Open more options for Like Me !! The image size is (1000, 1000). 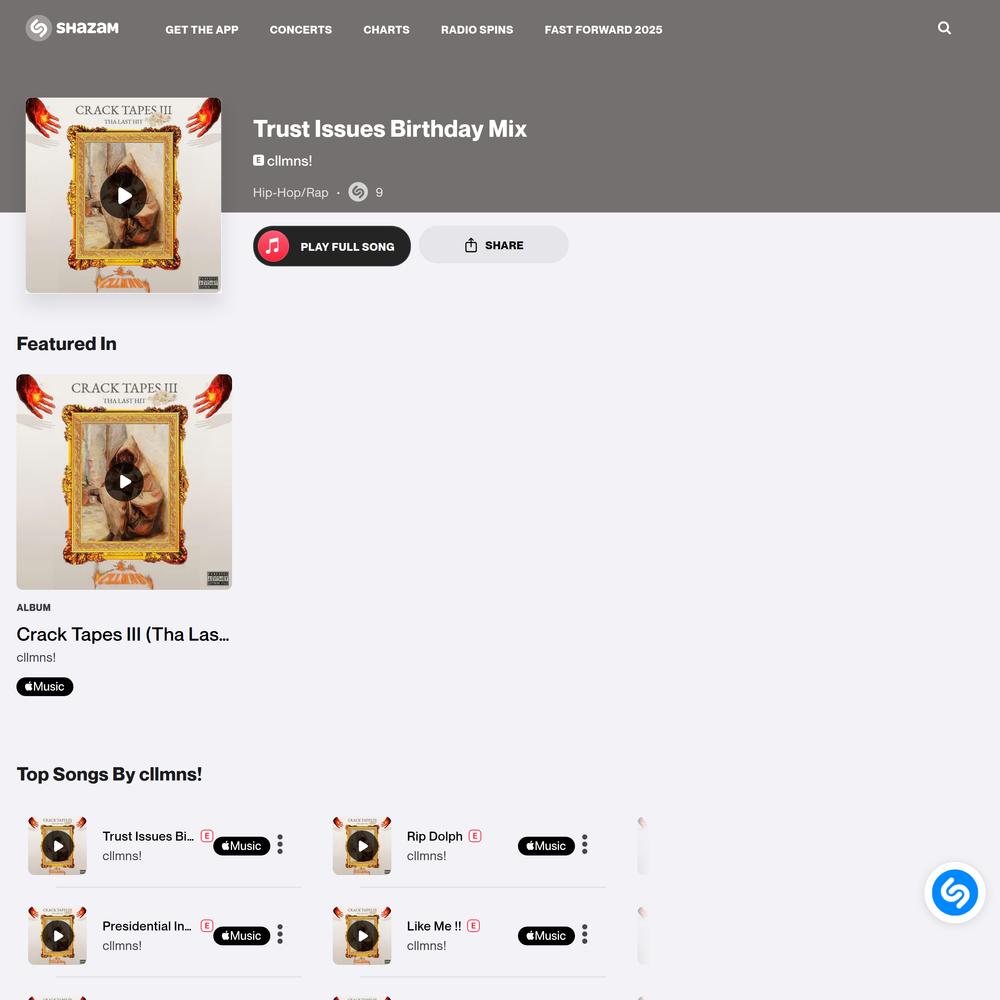tap(584, 934)
